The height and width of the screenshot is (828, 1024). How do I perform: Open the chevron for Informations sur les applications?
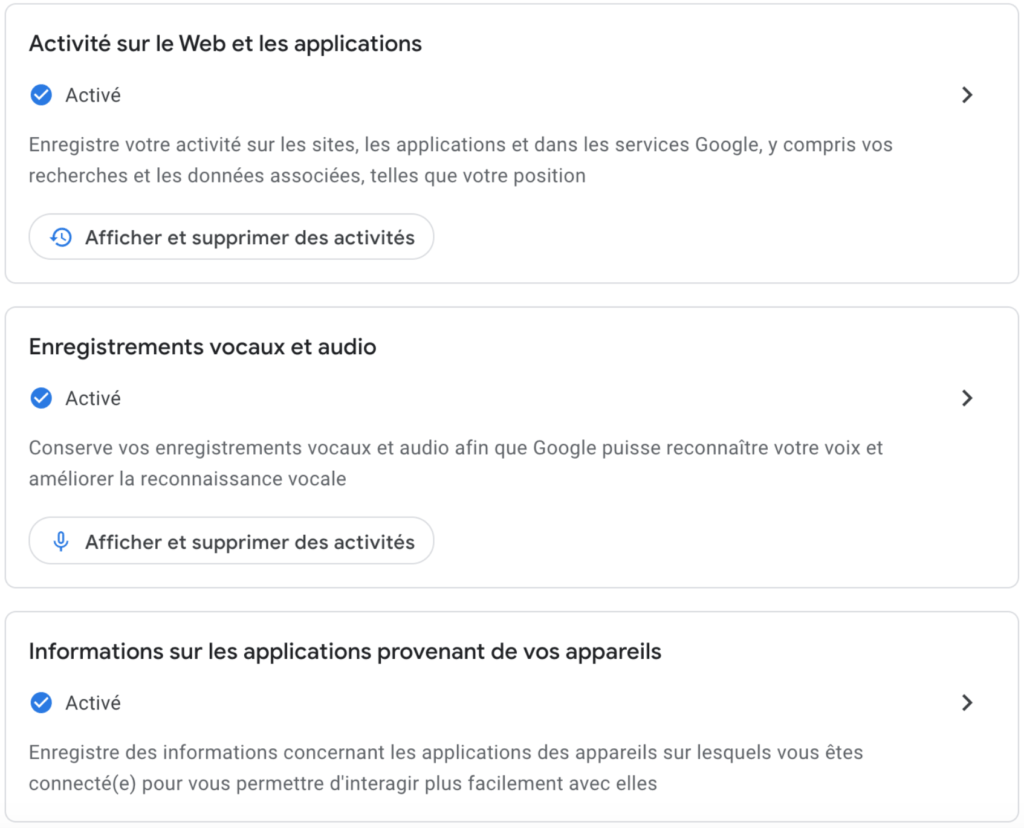[x=966, y=703]
